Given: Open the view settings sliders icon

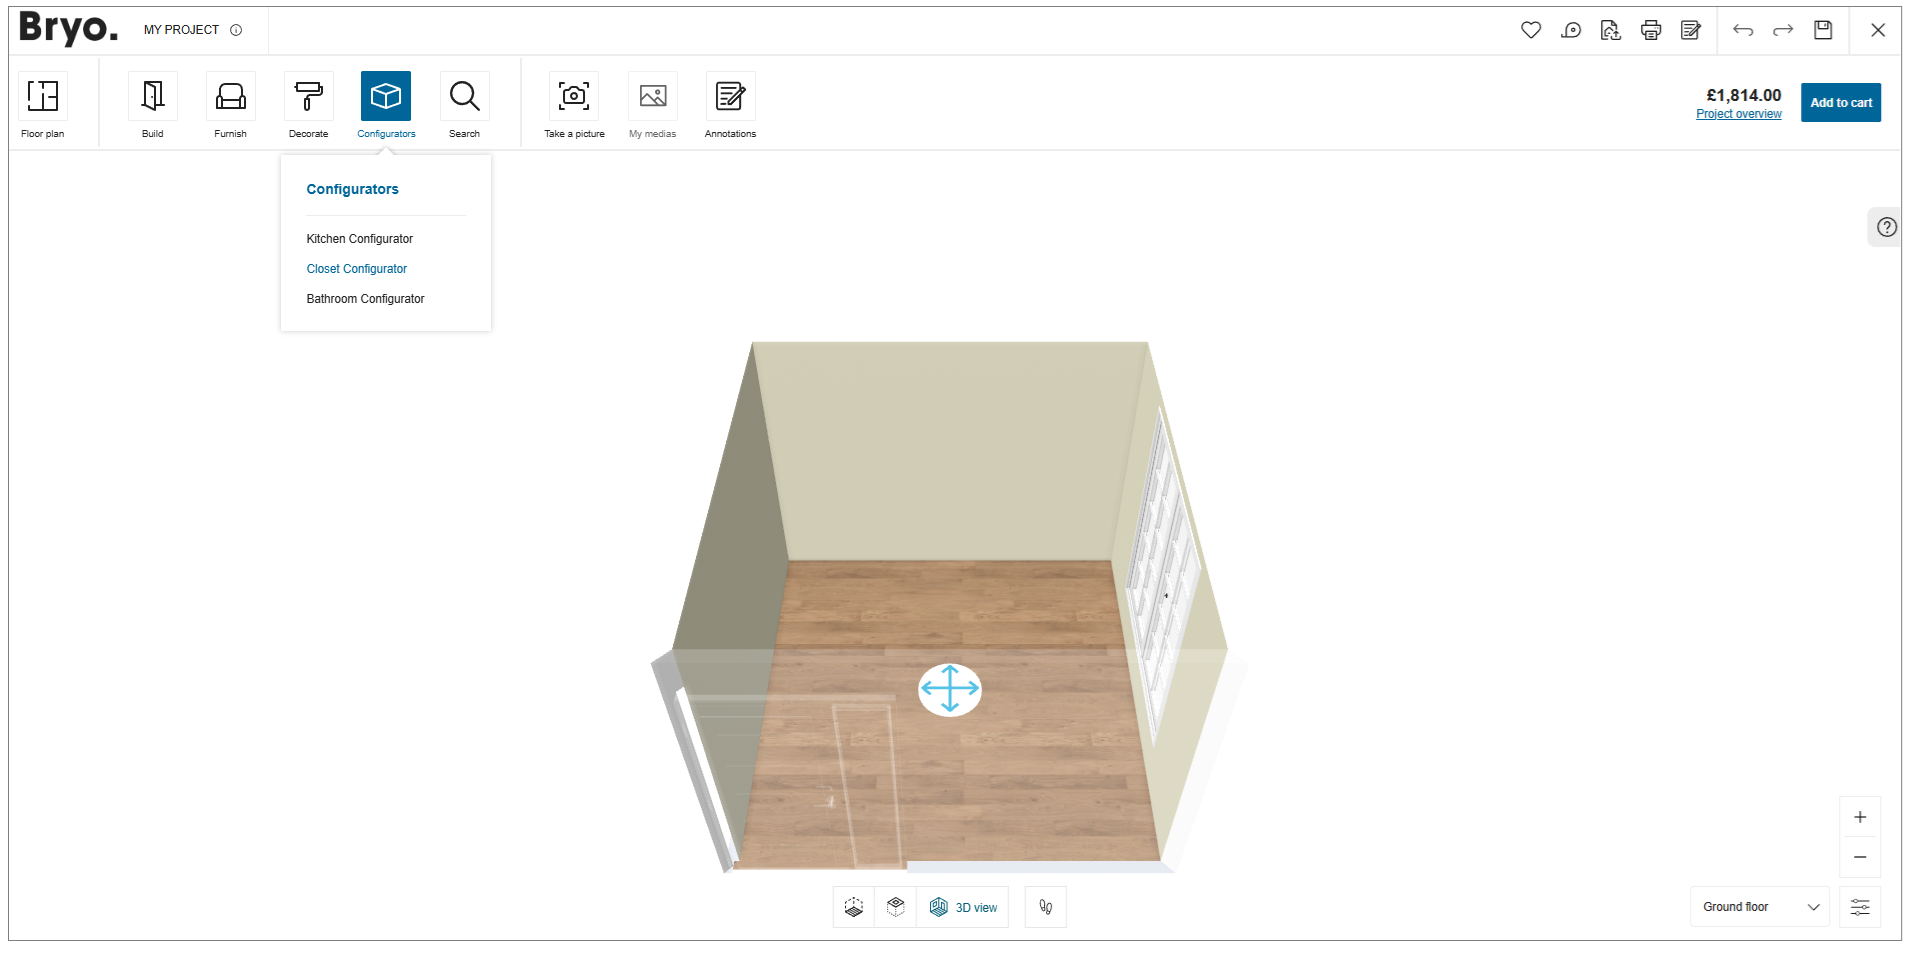Looking at the screenshot, I should (1860, 907).
